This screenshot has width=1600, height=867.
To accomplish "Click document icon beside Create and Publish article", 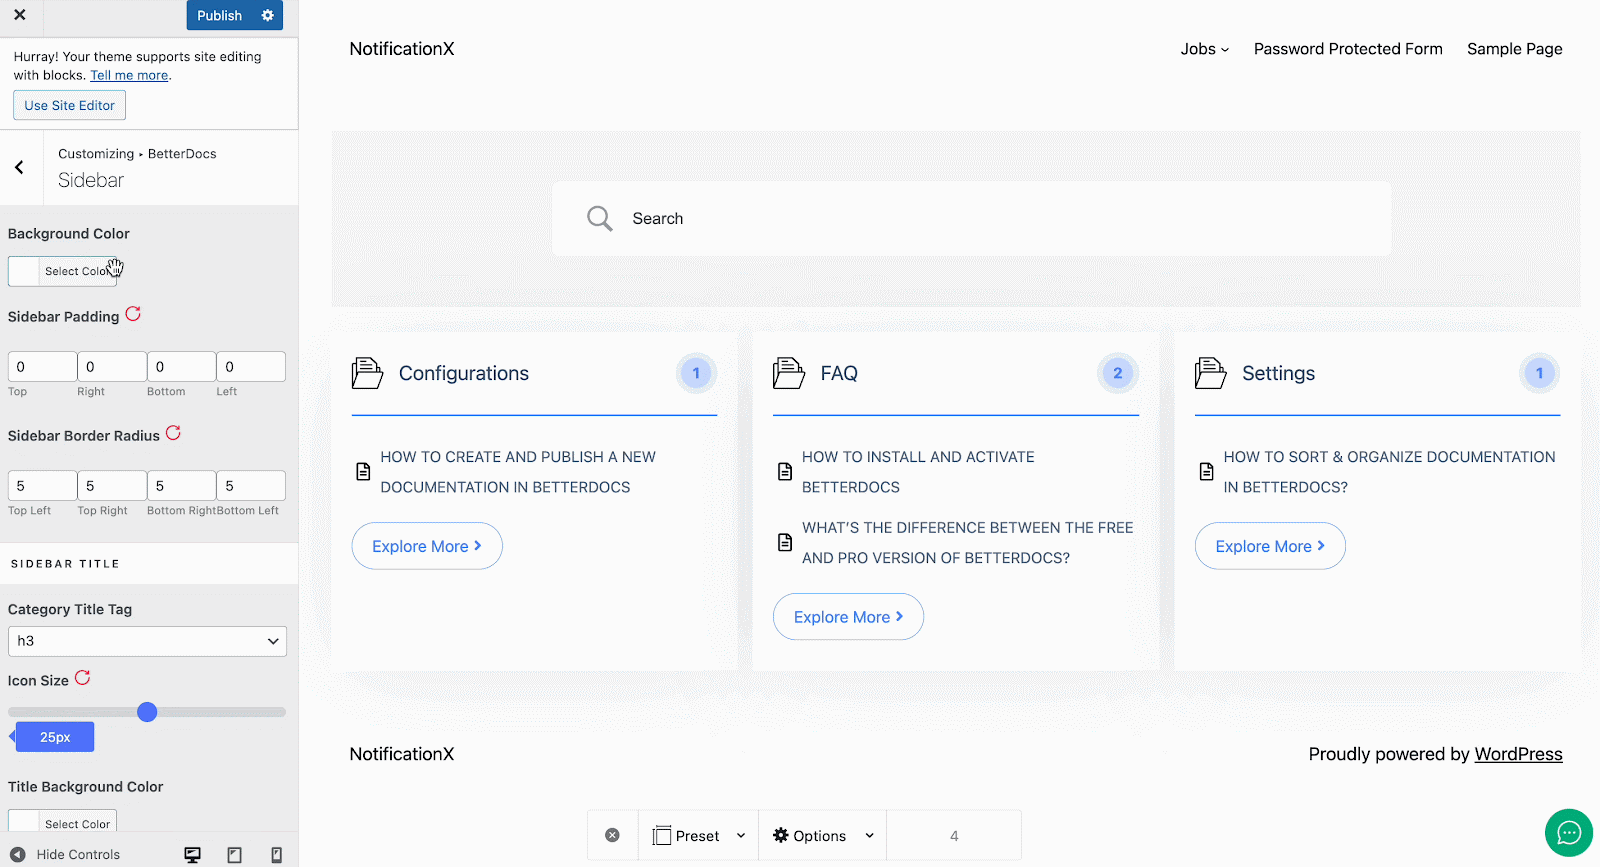I will point(364,471).
